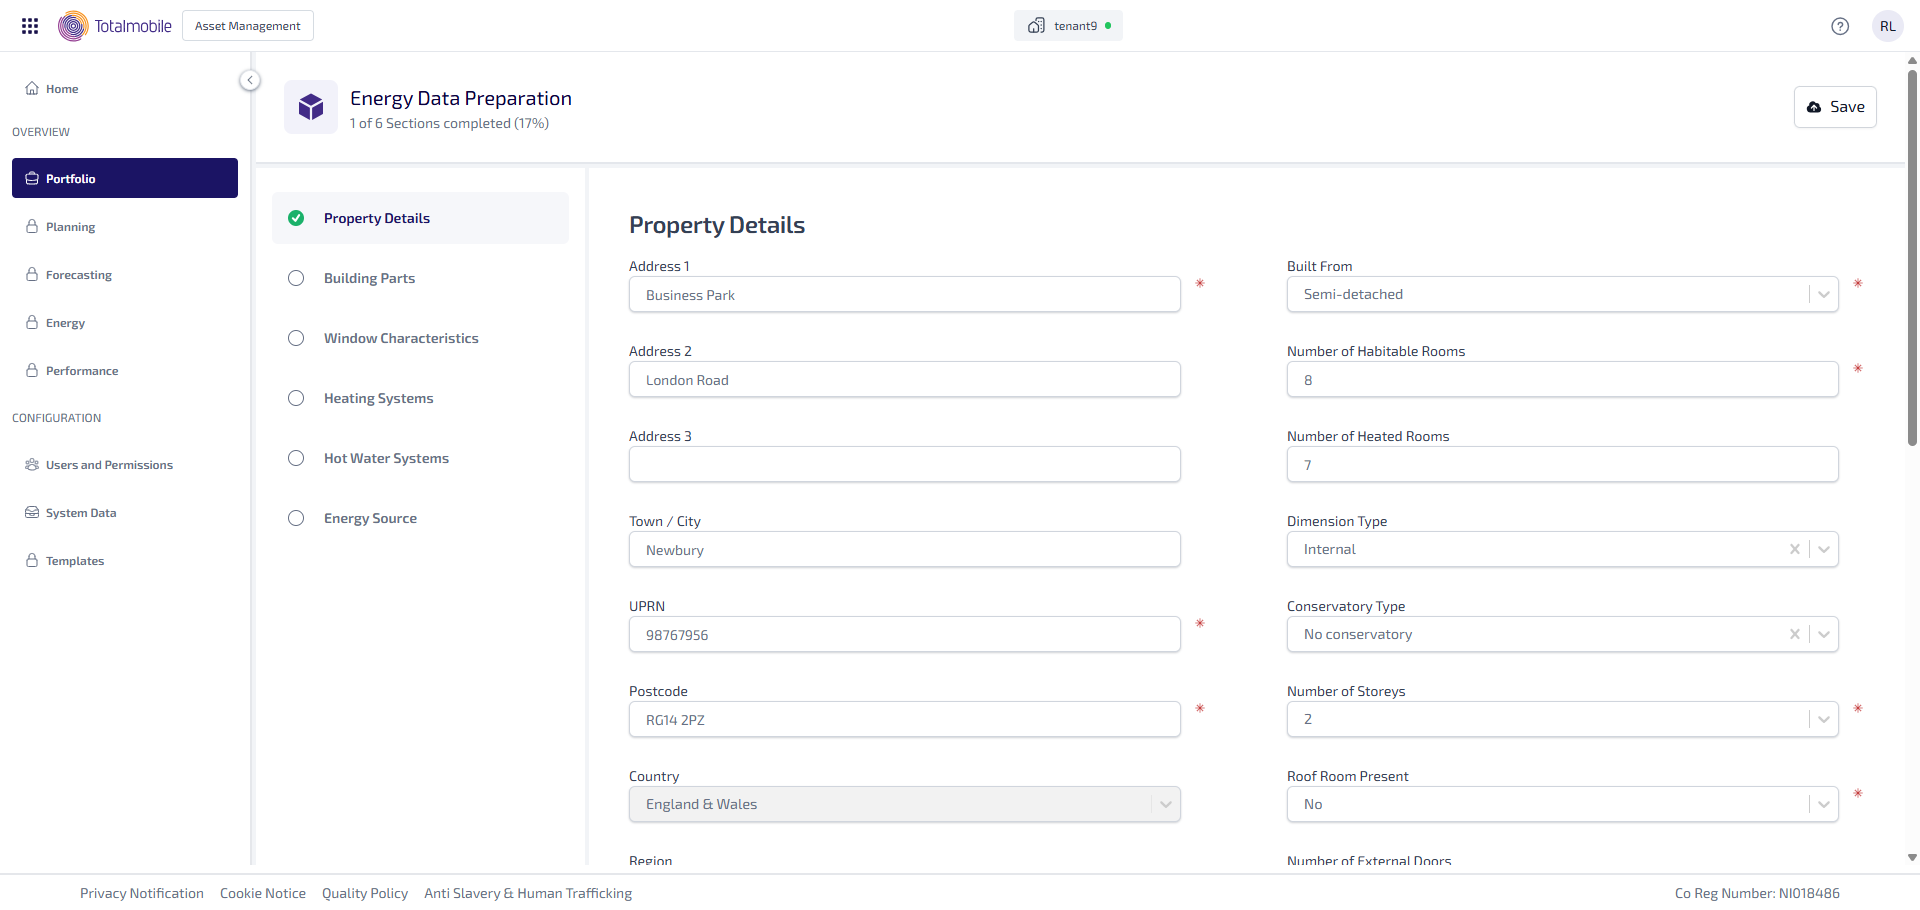Open the Privacy Notification link

pyautogui.click(x=142, y=893)
